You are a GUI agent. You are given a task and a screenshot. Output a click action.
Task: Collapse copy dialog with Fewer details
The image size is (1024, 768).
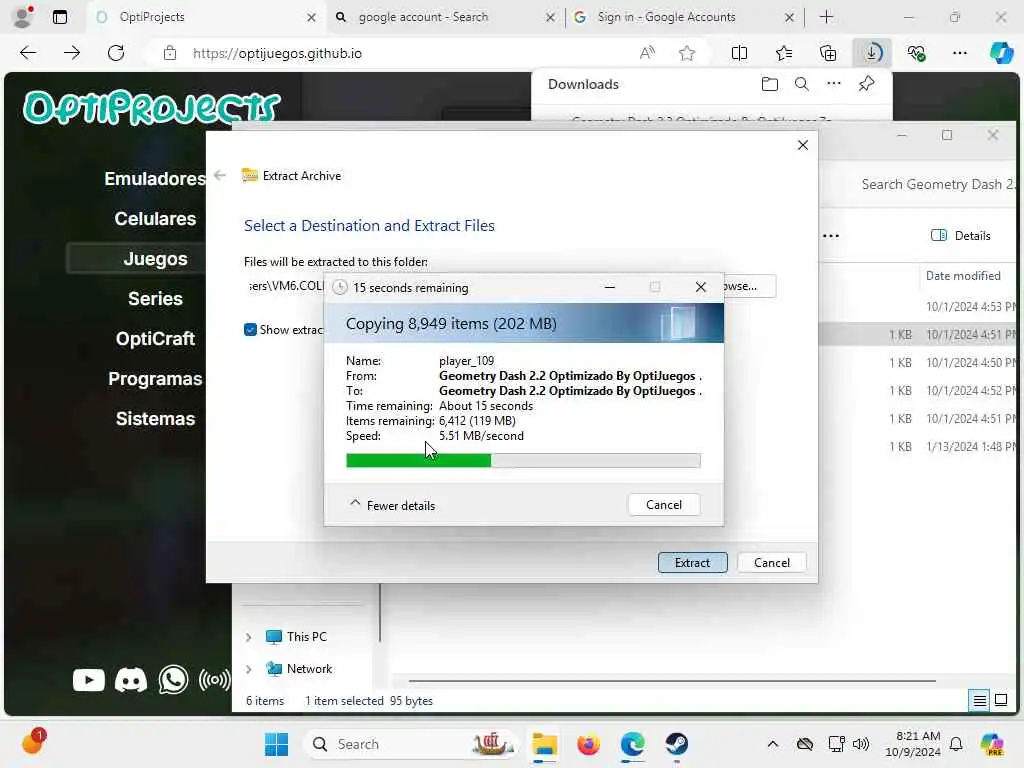[x=392, y=505]
